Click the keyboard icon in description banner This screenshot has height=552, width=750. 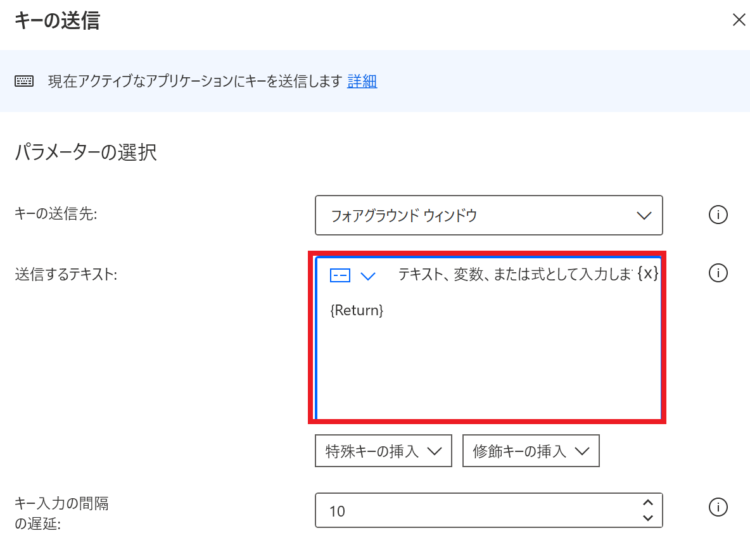(x=24, y=81)
